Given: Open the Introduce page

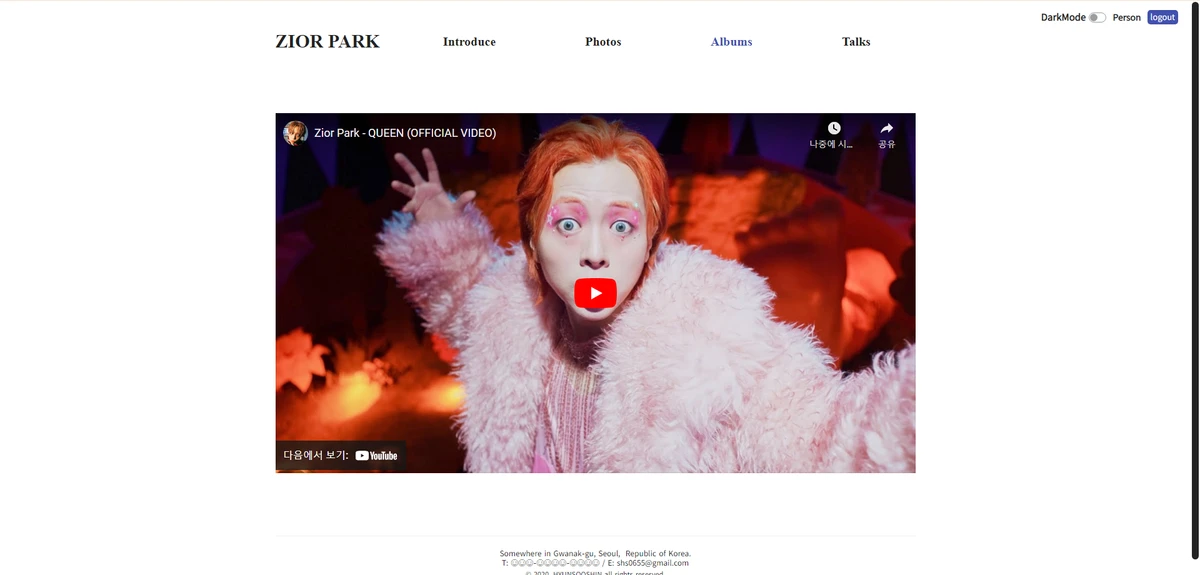Looking at the screenshot, I should [x=469, y=42].
